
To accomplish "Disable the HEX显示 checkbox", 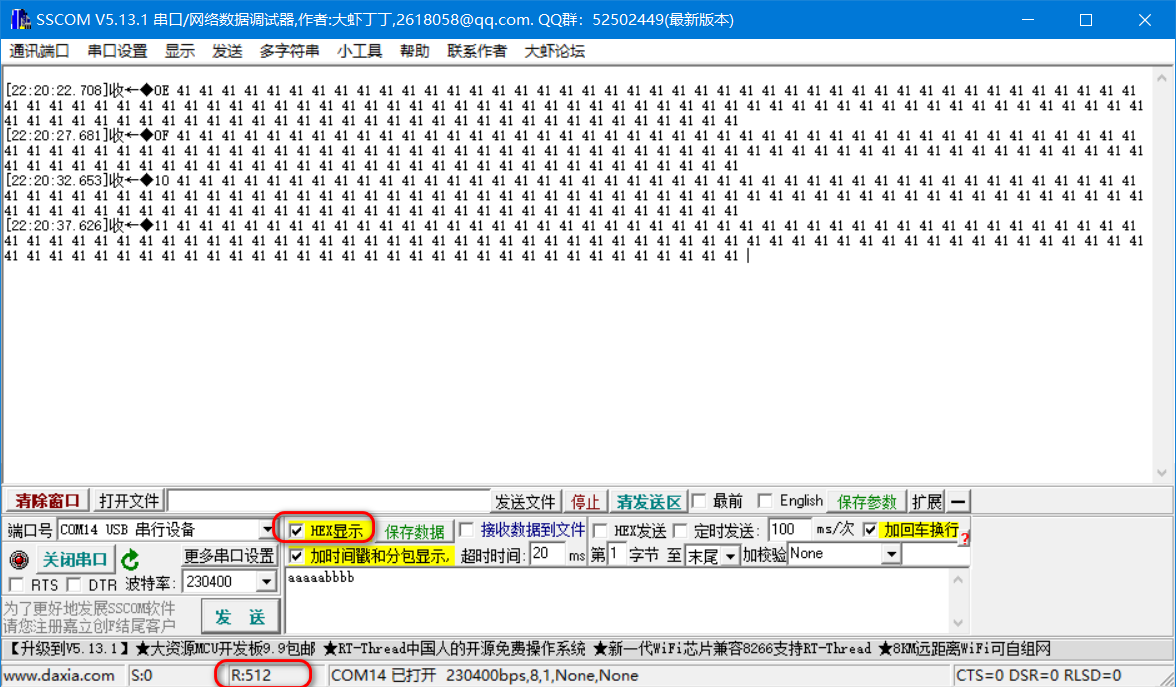I will point(296,530).
